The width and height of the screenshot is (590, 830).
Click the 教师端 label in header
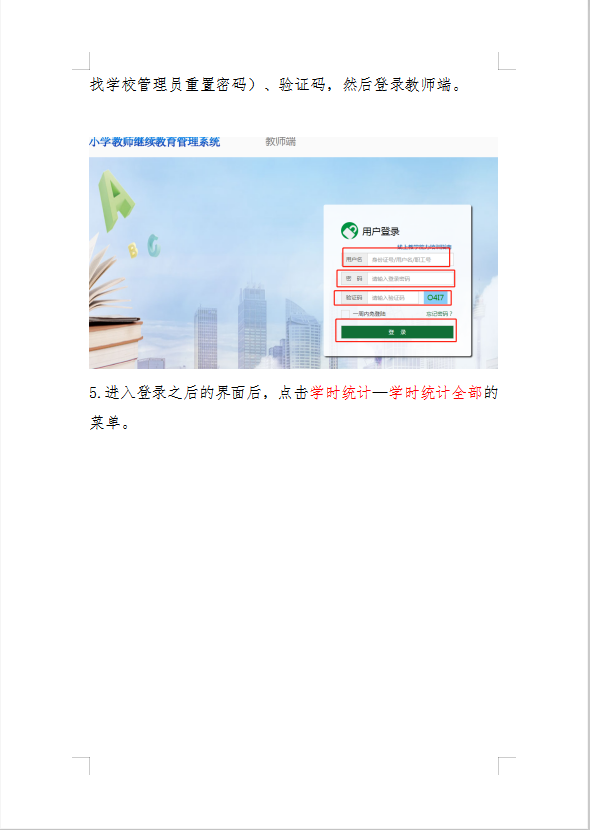[280, 142]
